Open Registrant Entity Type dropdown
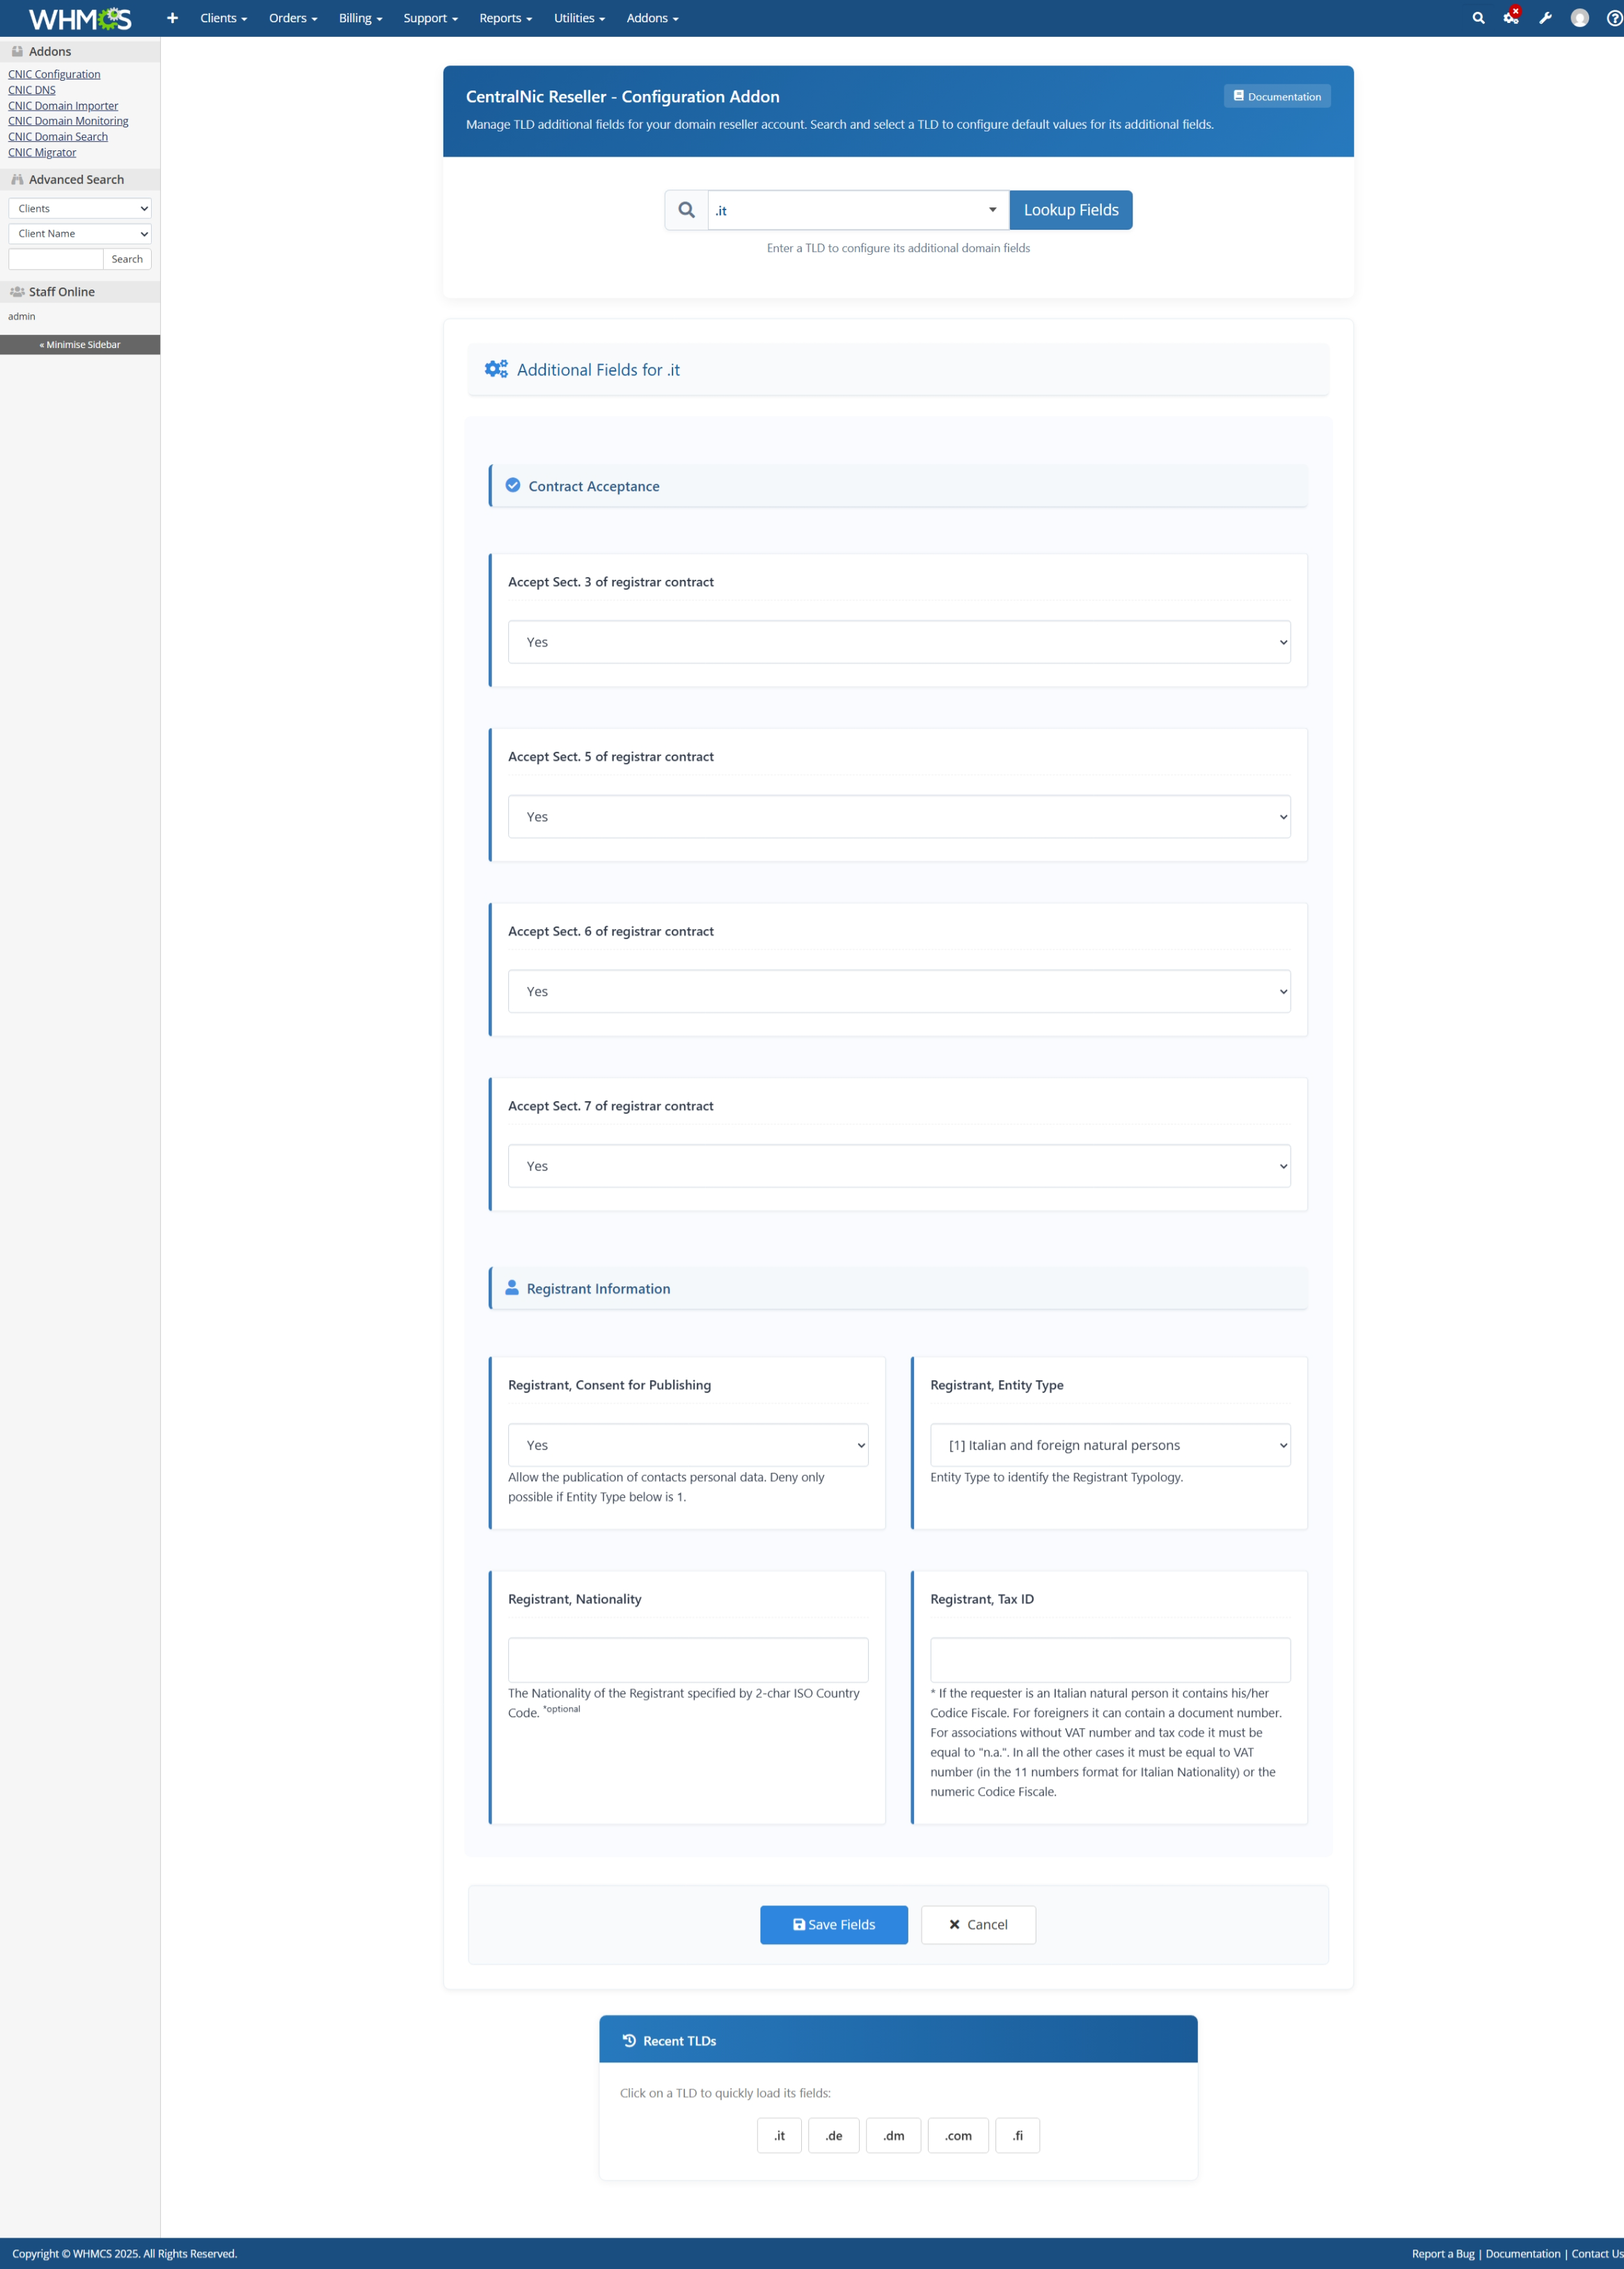Viewport: 1624px width, 2269px height. [1110, 1445]
